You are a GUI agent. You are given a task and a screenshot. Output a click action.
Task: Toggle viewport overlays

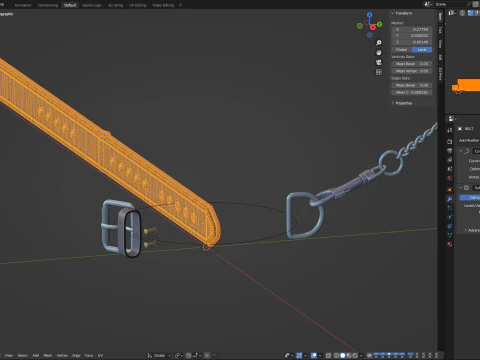click(x=314, y=355)
